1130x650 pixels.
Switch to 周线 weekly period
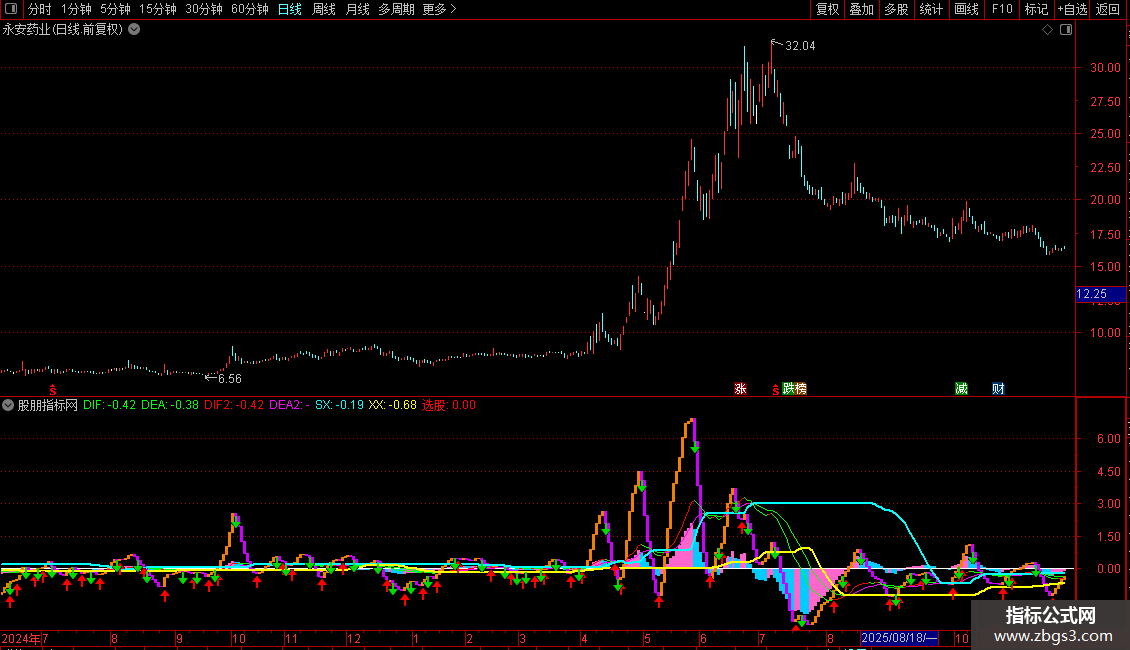(324, 9)
